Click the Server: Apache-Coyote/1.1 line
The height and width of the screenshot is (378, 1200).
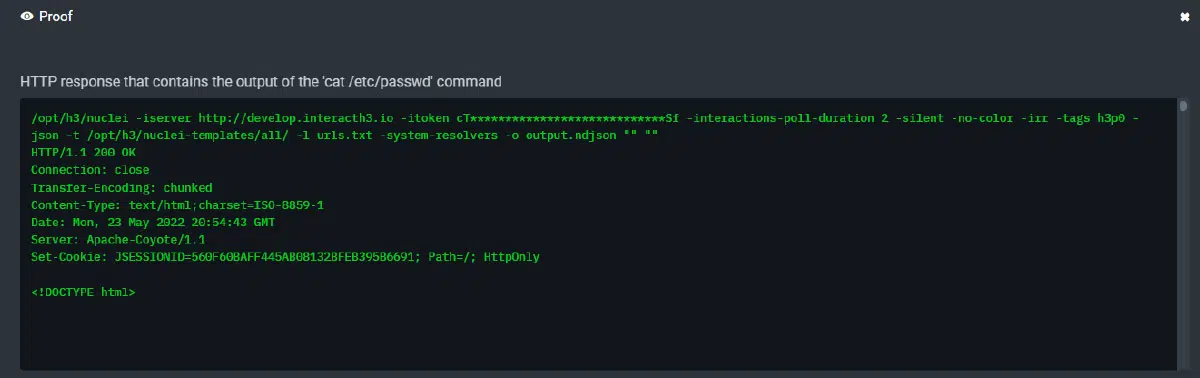[x=118, y=240]
